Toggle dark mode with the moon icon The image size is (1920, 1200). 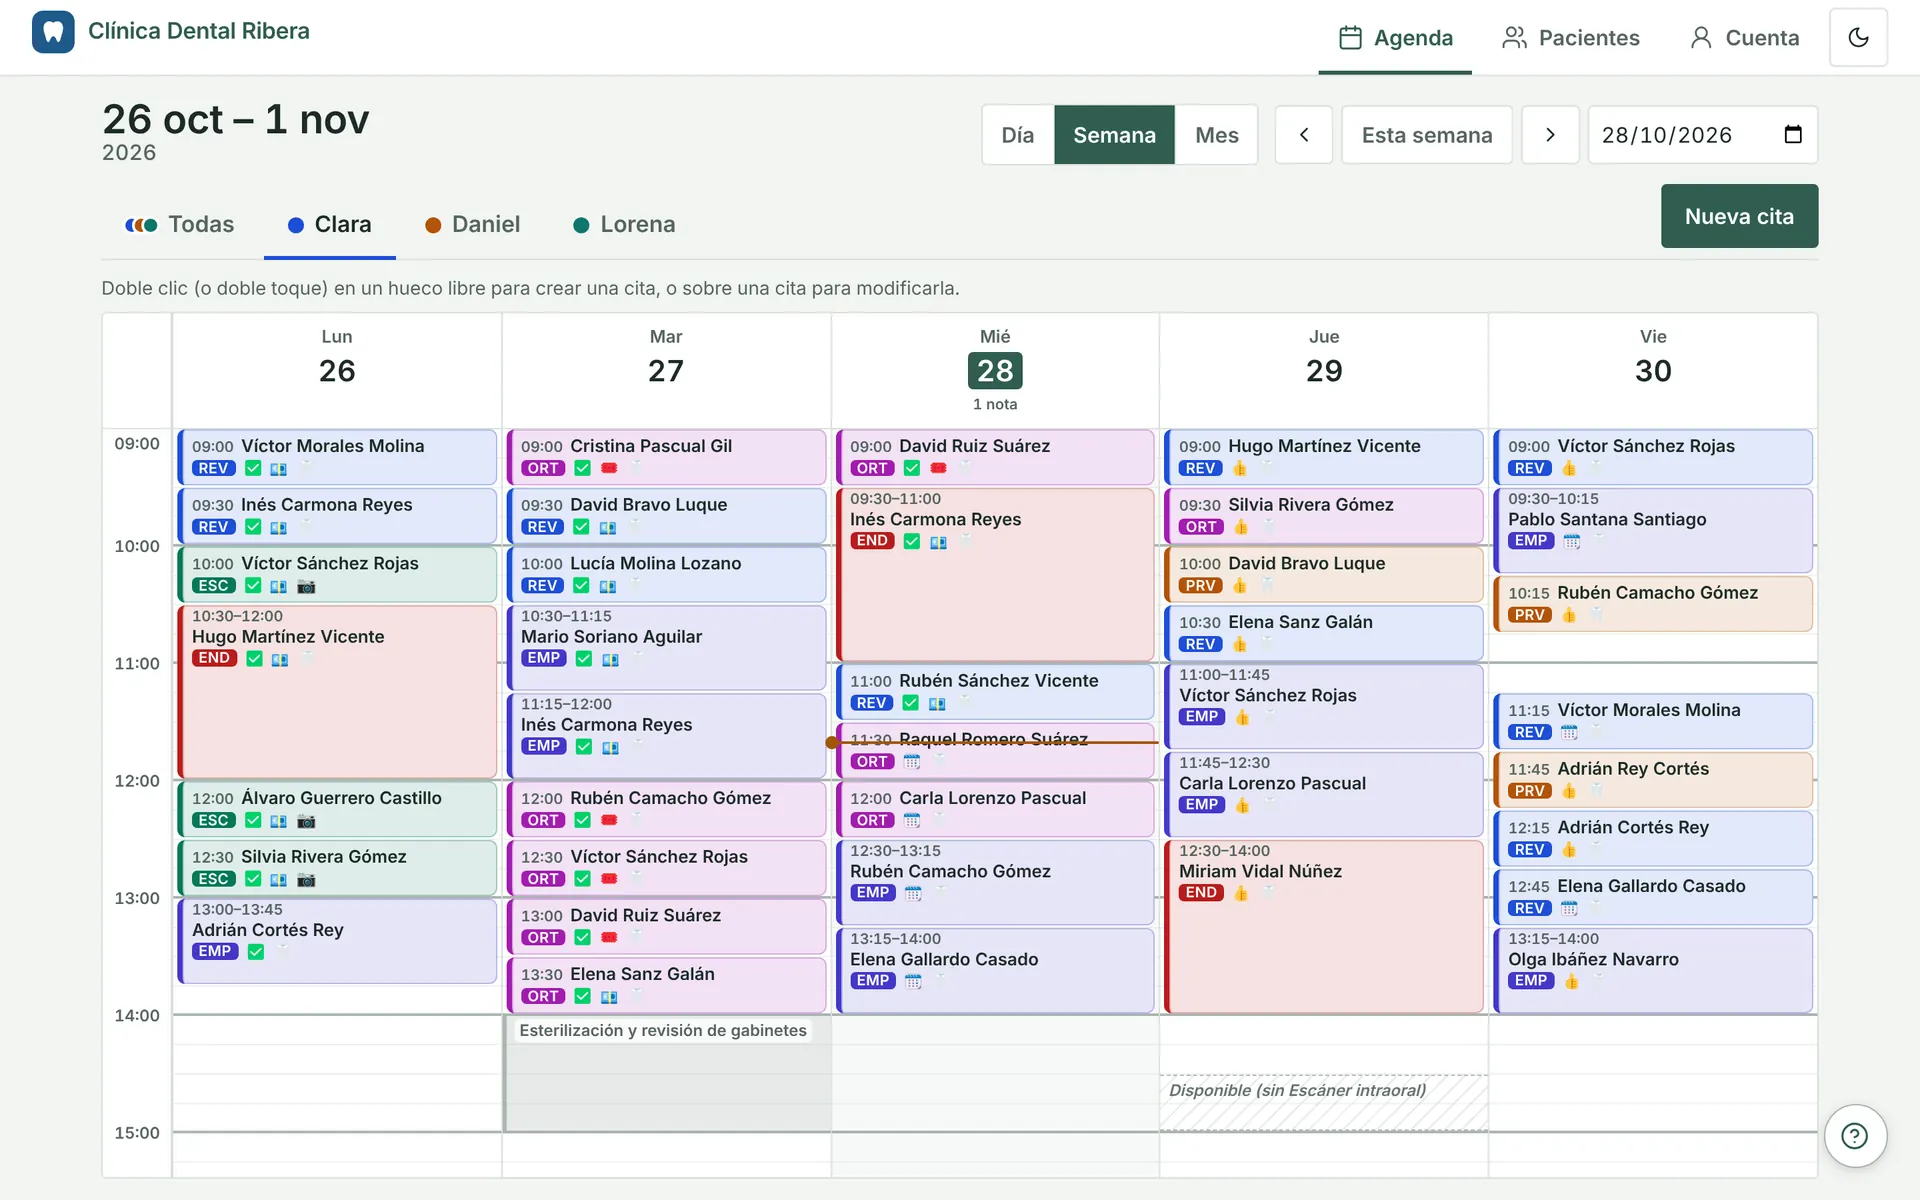tap(1858, 37)
